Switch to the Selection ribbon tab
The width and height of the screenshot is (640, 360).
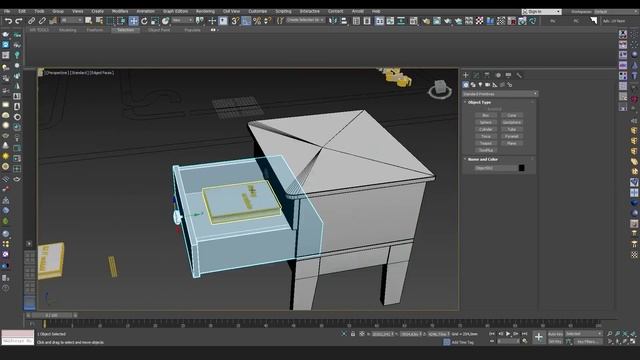[x=126, y=30]
